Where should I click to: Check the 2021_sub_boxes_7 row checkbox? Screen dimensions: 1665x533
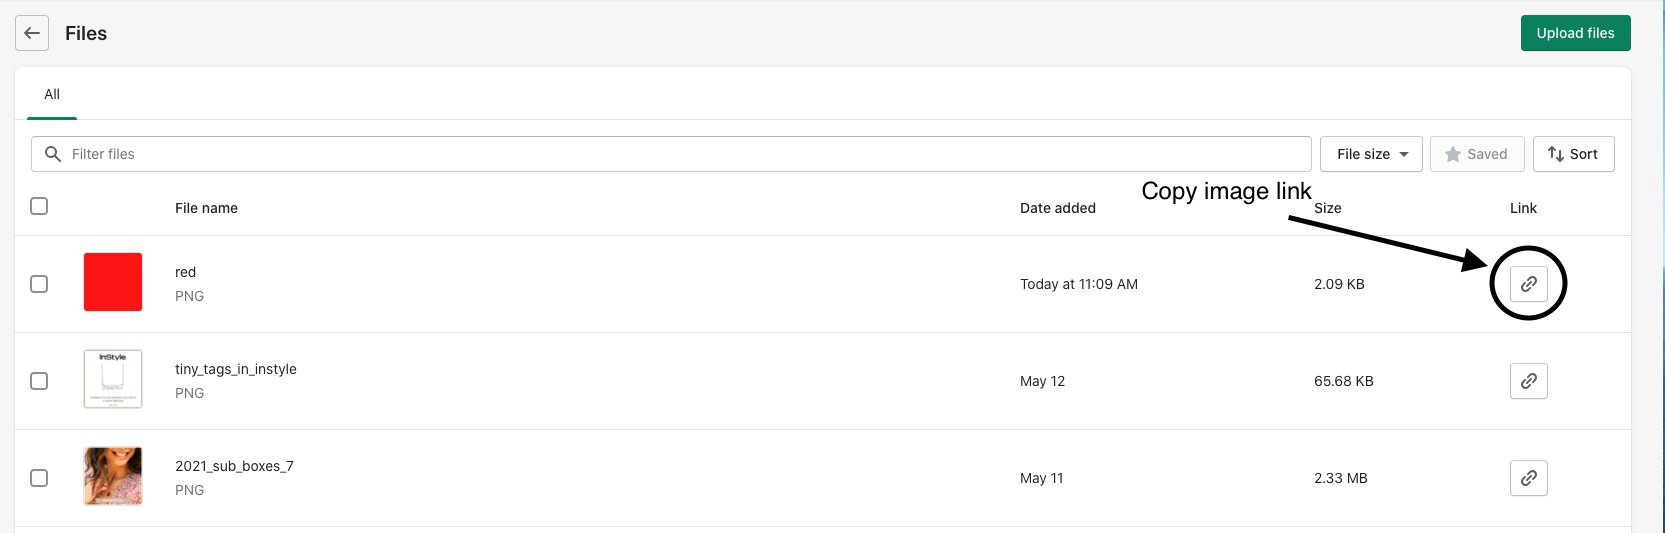click(39, 478)
